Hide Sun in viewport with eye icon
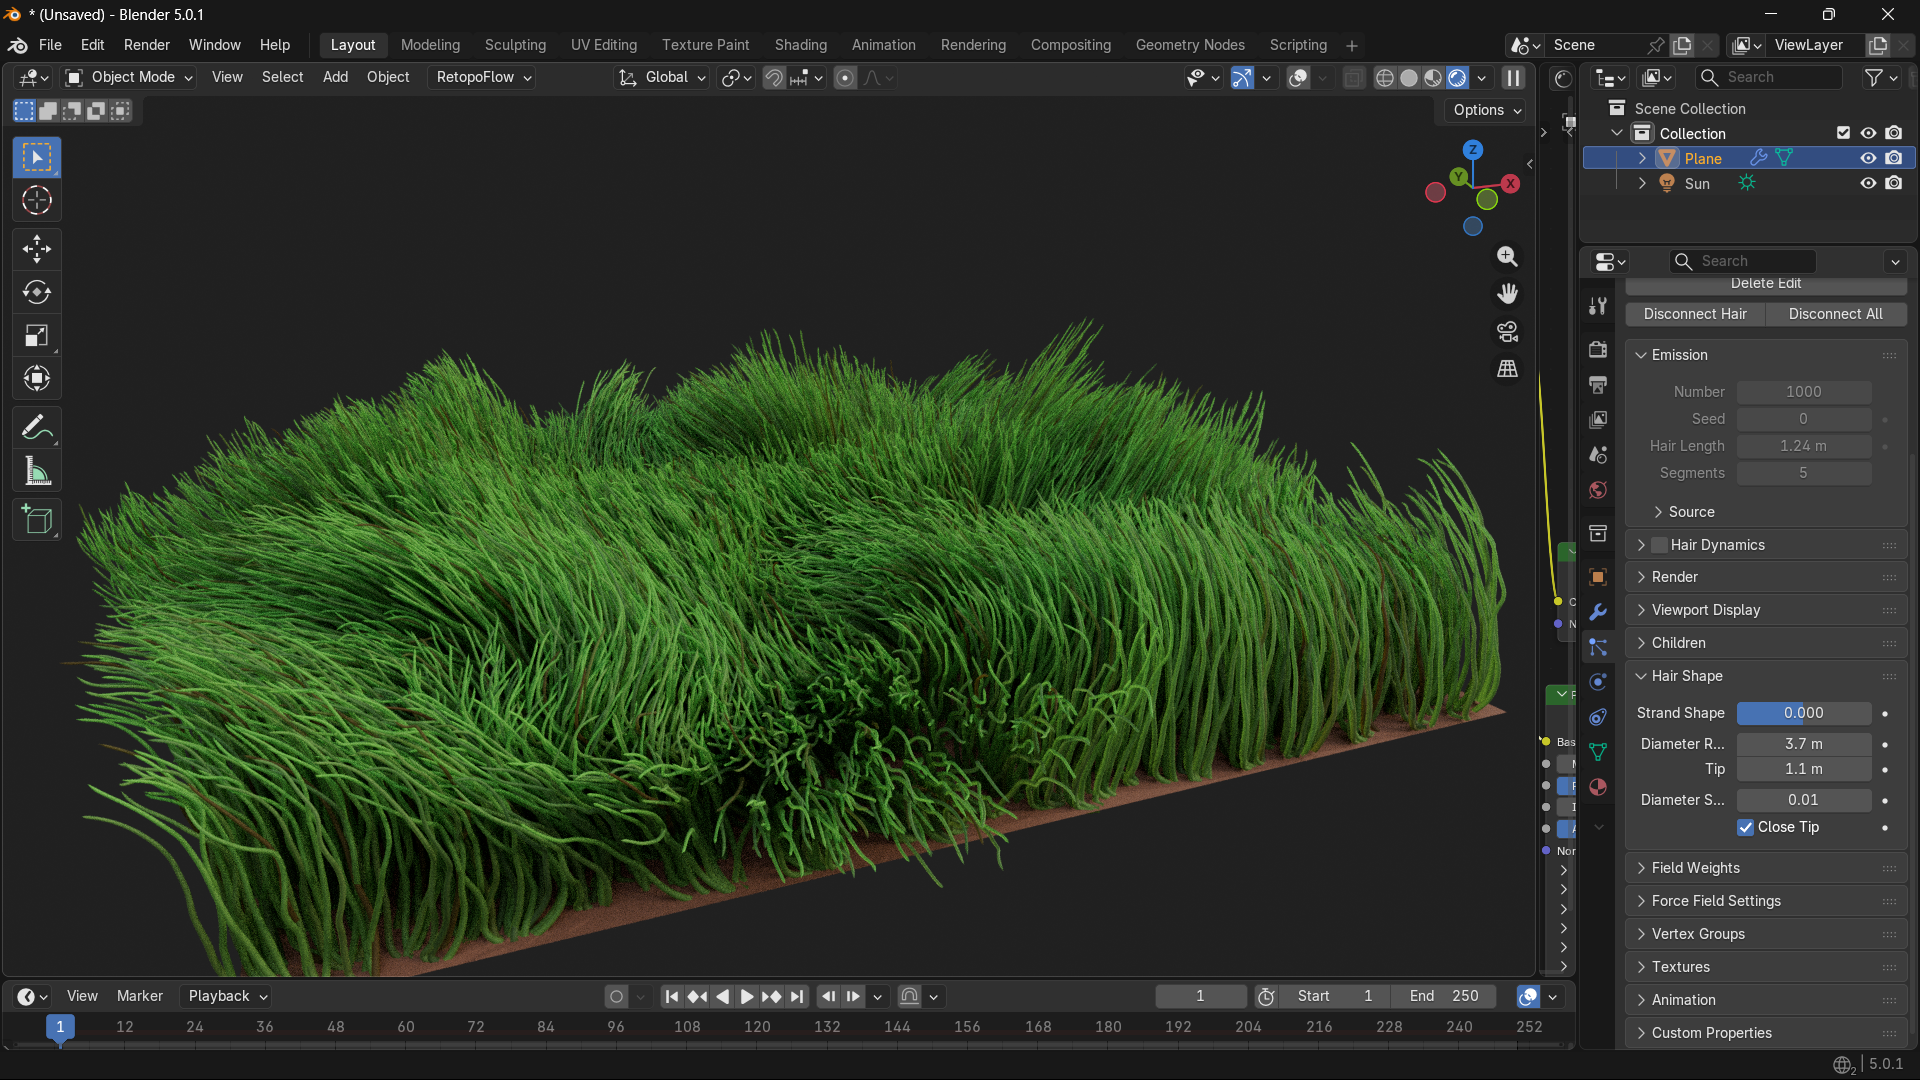The width and height of the screenshot is (1920, 1080). [1868, 183]
